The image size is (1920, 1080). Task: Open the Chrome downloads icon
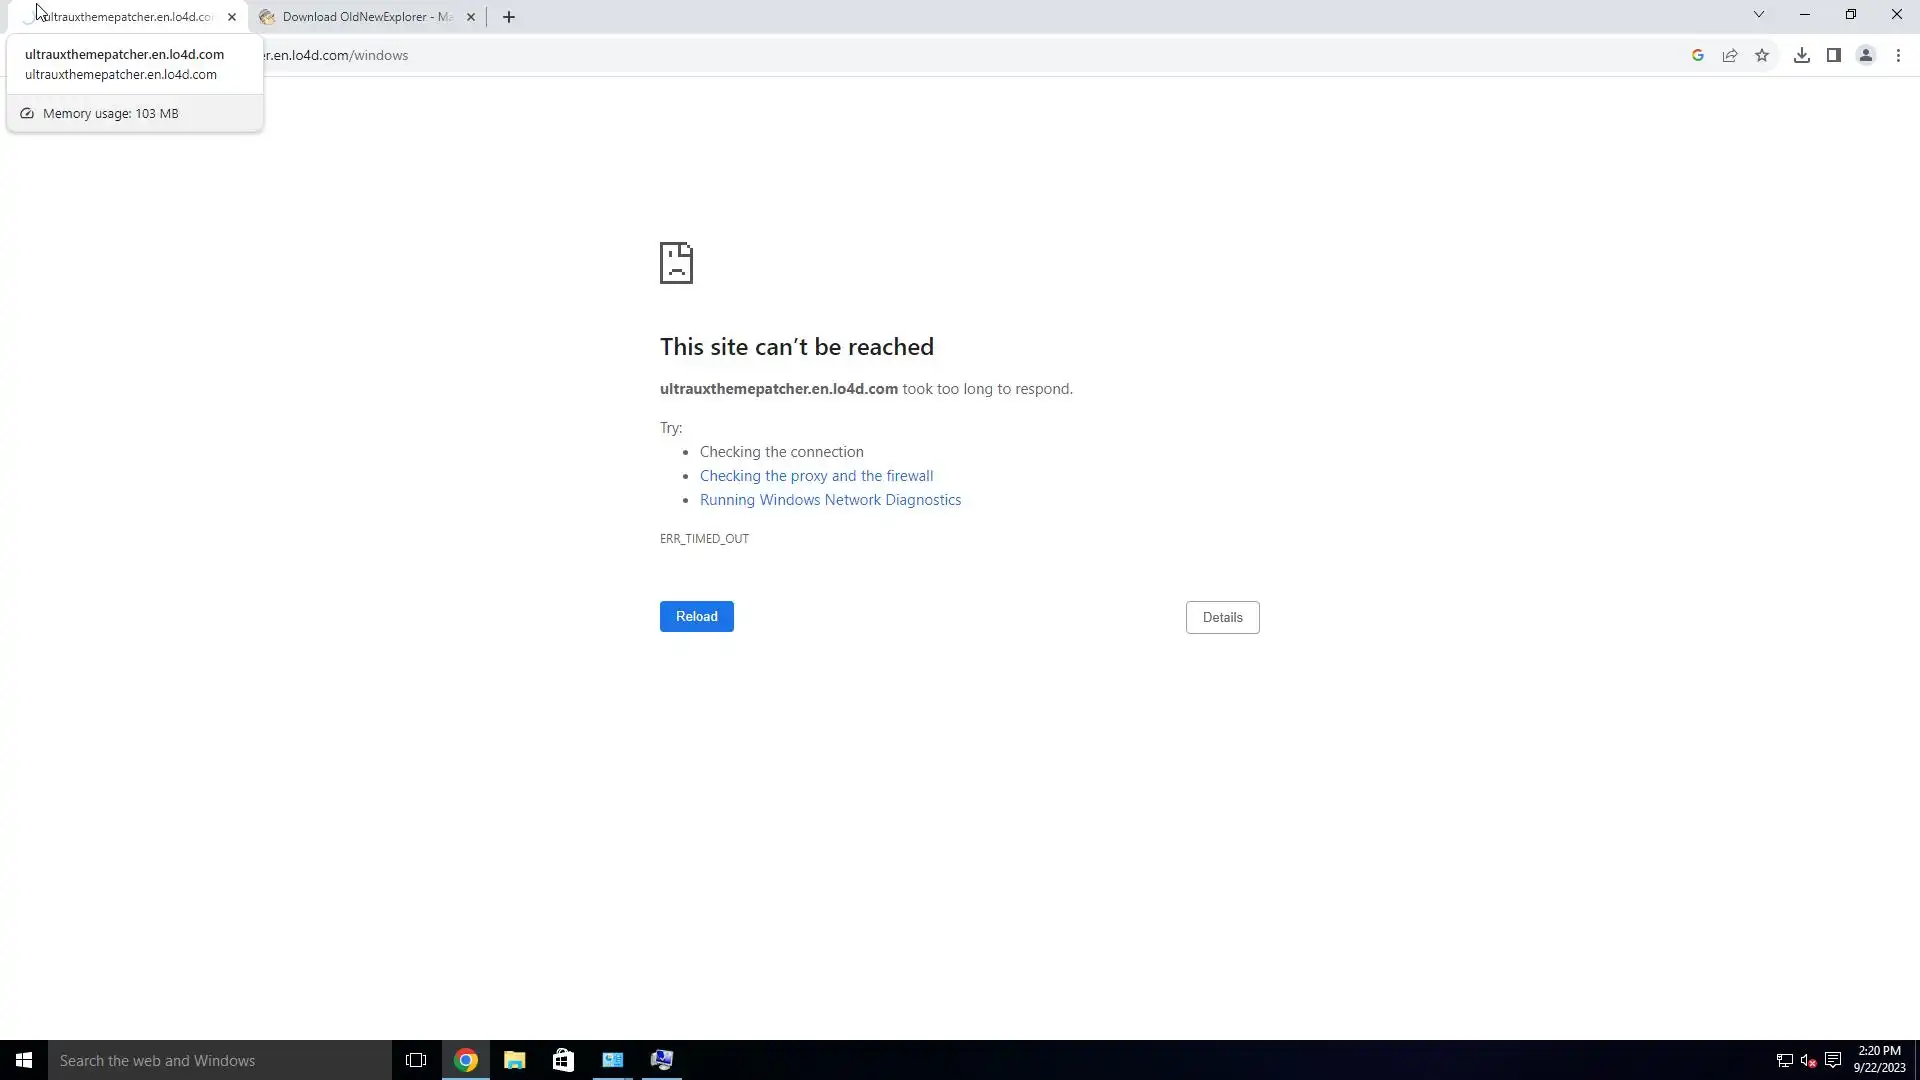pos(1801,56)
